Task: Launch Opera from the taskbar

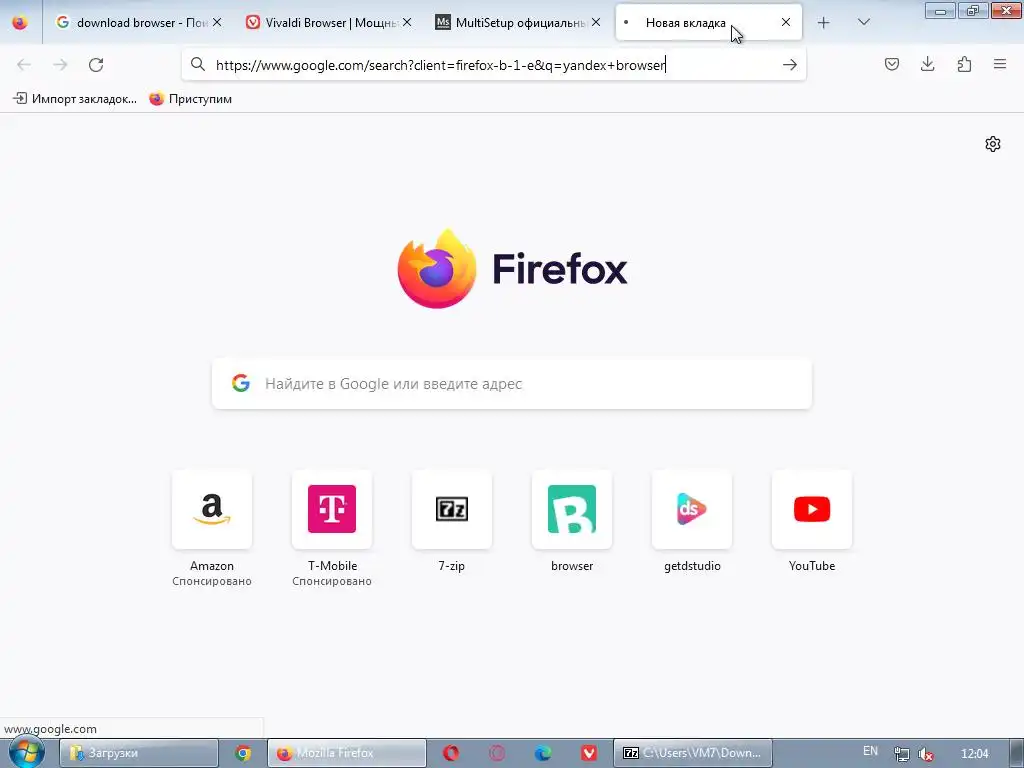Action: (451, 753)
